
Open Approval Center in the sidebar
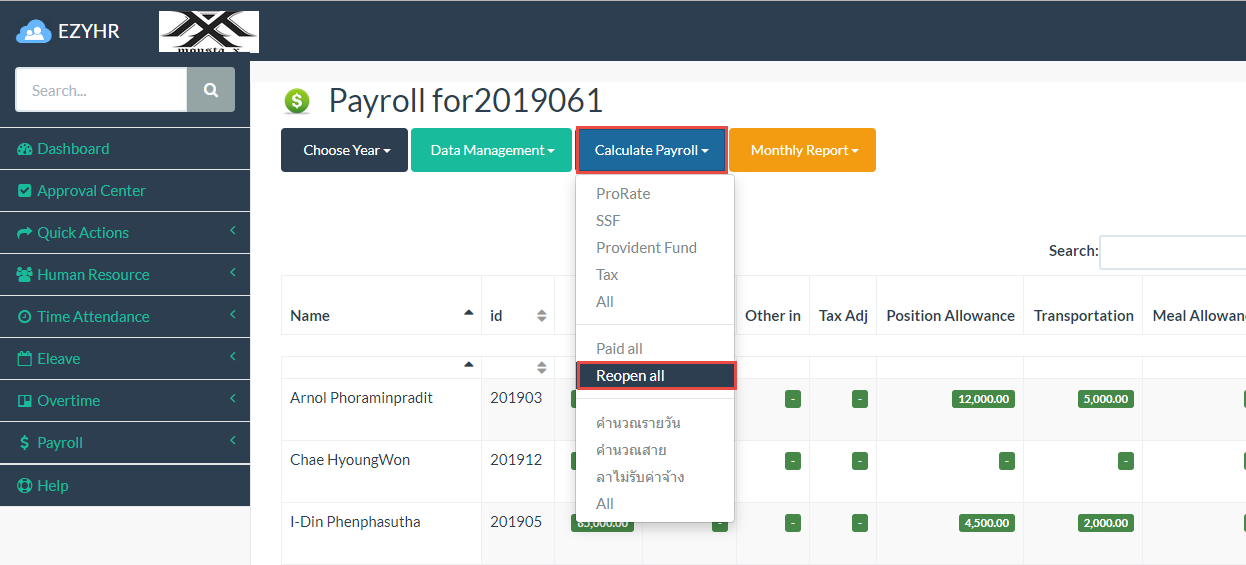91,191
